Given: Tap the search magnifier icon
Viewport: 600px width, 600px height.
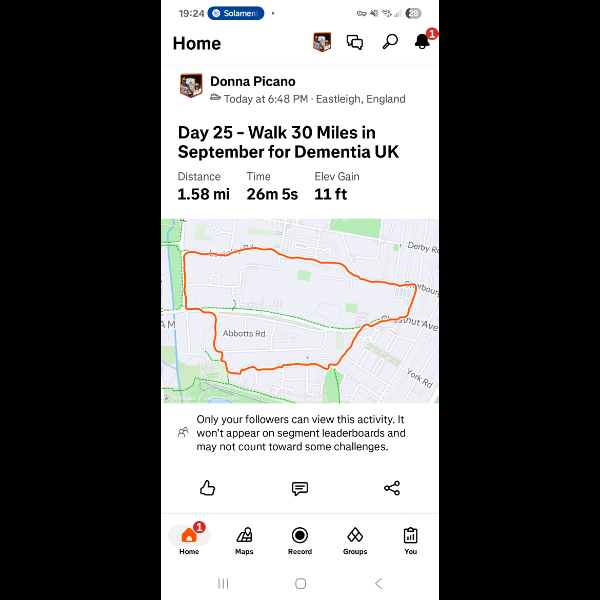Looking at the screenshot, I should coord(390,42).
